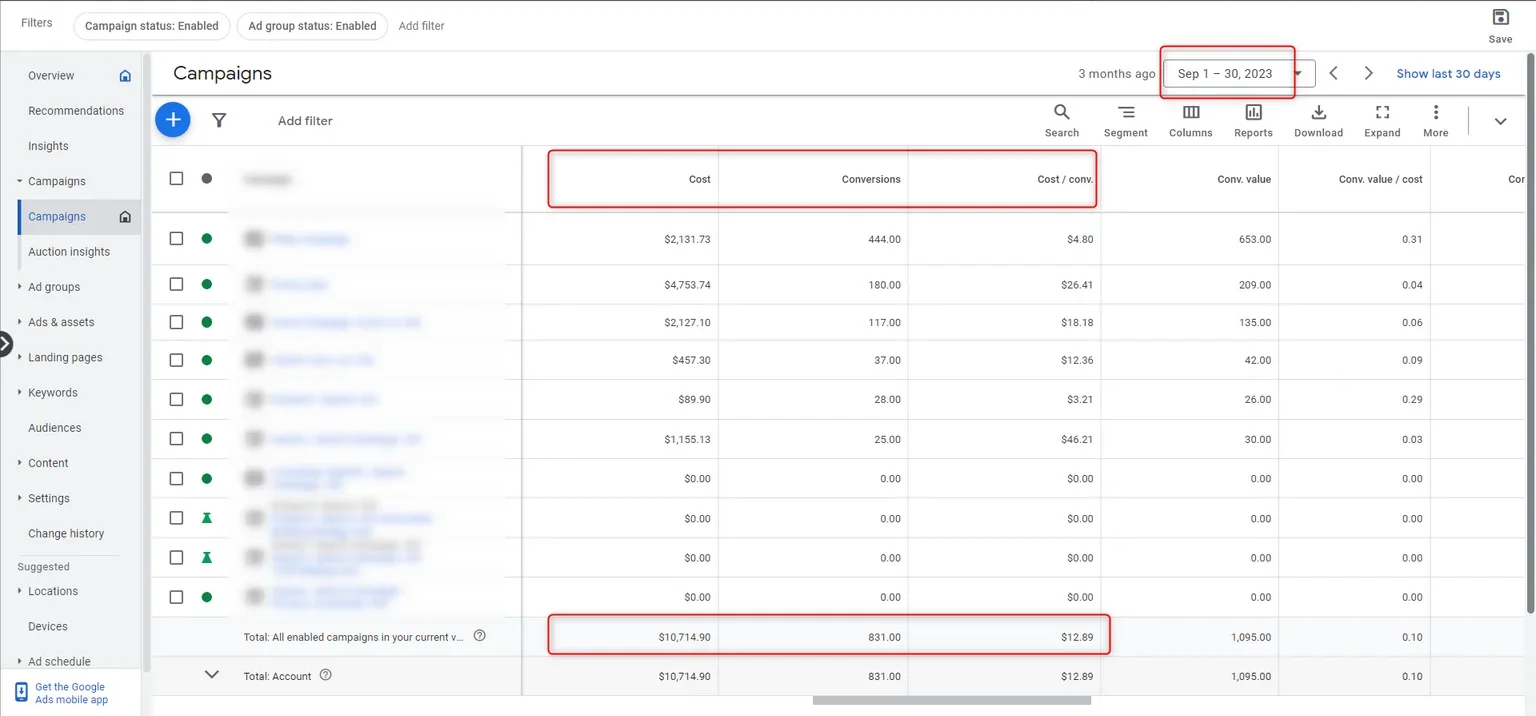This screenshot has height=716, width=1536.
Task: Expand the Total: Account row chevron
Action: pyautogui.click(x=211, y=675)
